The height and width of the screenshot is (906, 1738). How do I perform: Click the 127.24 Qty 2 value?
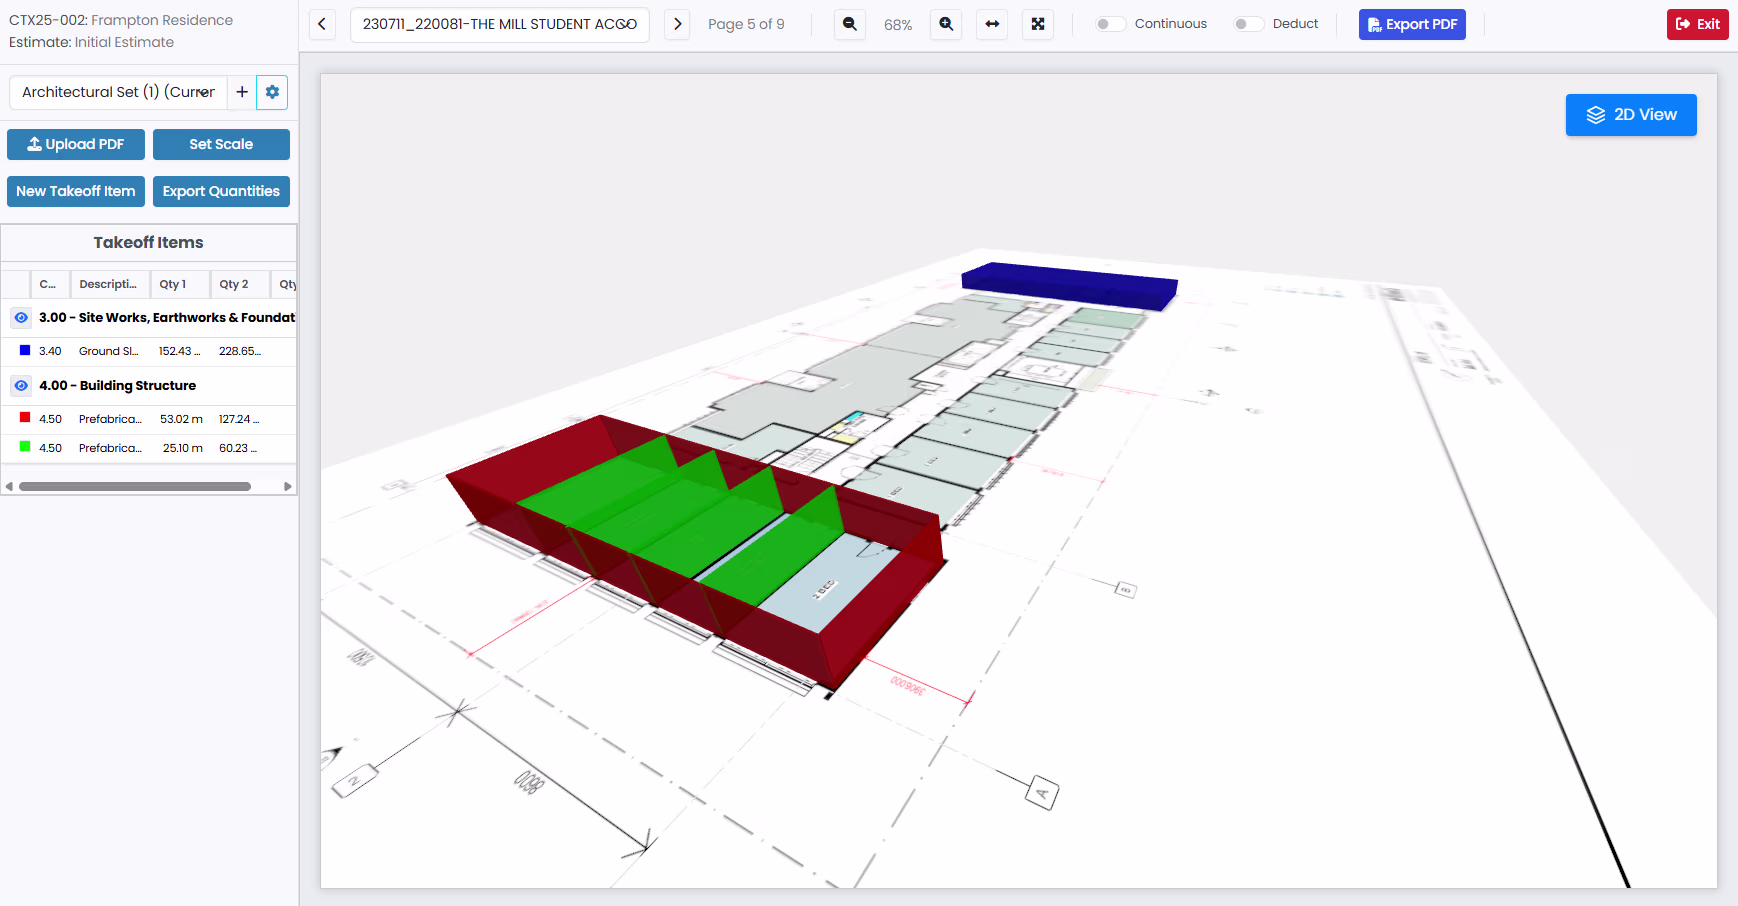click(x=239, y=419)
